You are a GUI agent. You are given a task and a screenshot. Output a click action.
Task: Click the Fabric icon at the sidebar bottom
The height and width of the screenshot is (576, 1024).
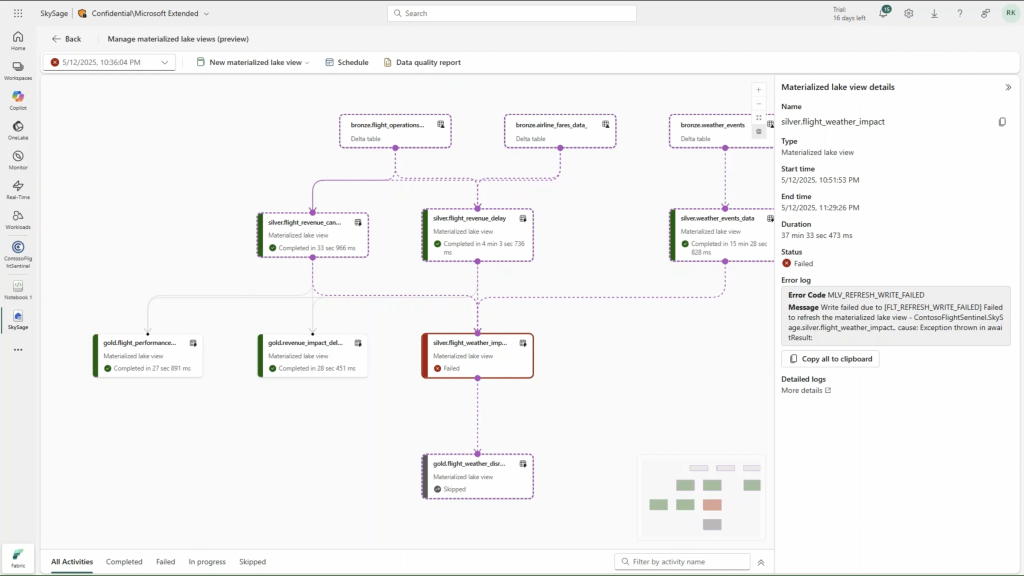click(x=18, y=558)
